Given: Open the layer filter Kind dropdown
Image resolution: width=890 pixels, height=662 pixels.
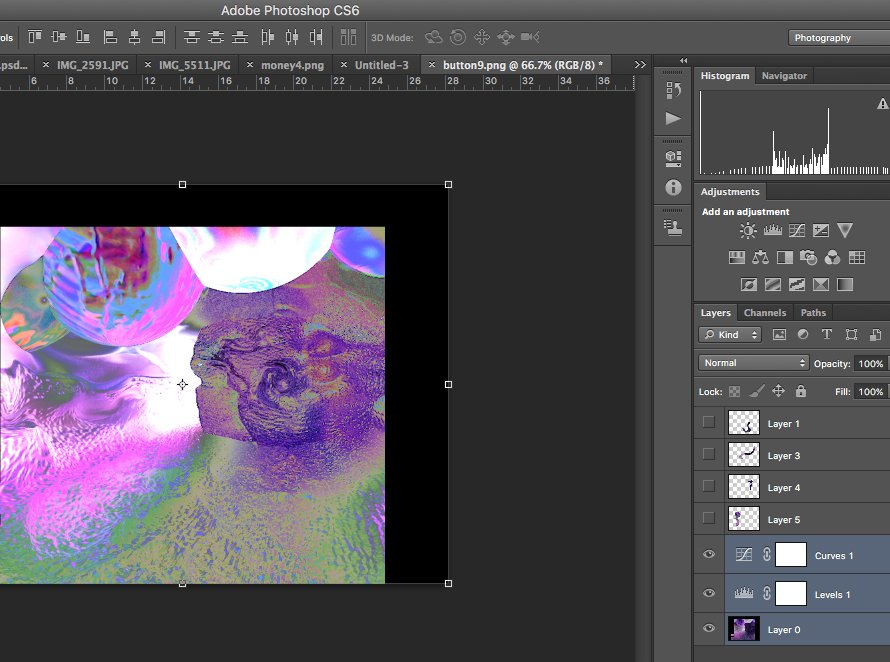Looking at the screenshot, I should coord(729,334).
